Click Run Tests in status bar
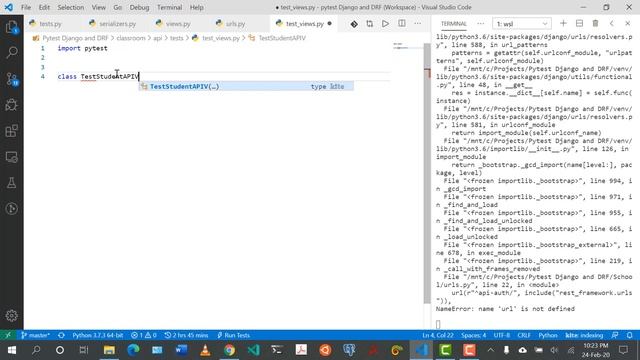This screenshot has width=640, height=360. tap(233, 335)
